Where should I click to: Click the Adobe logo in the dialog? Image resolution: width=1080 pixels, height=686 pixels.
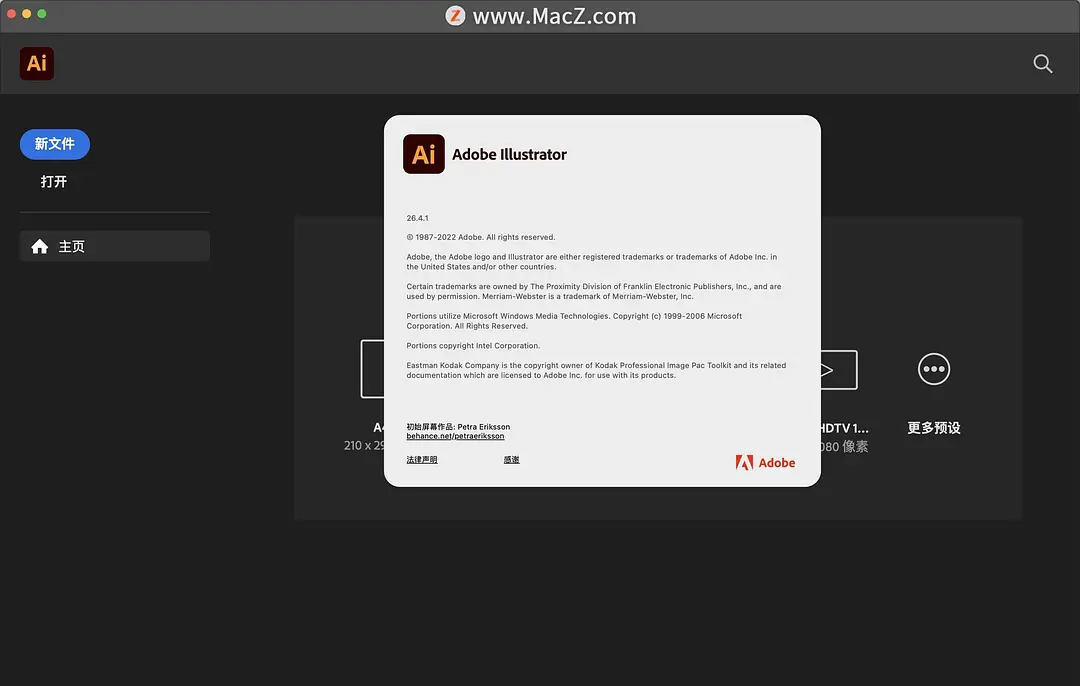(765, 462)
